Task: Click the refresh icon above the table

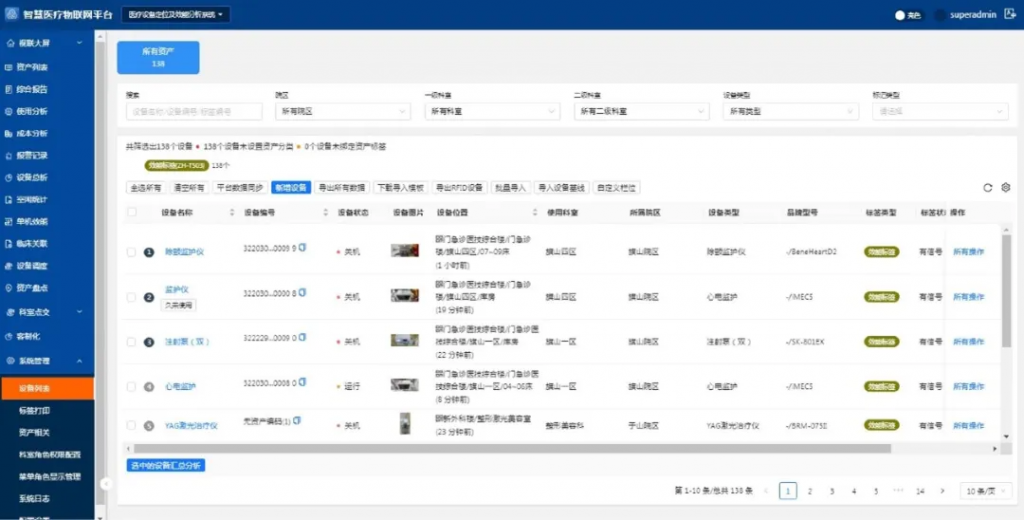Action: tap(988, 187)
